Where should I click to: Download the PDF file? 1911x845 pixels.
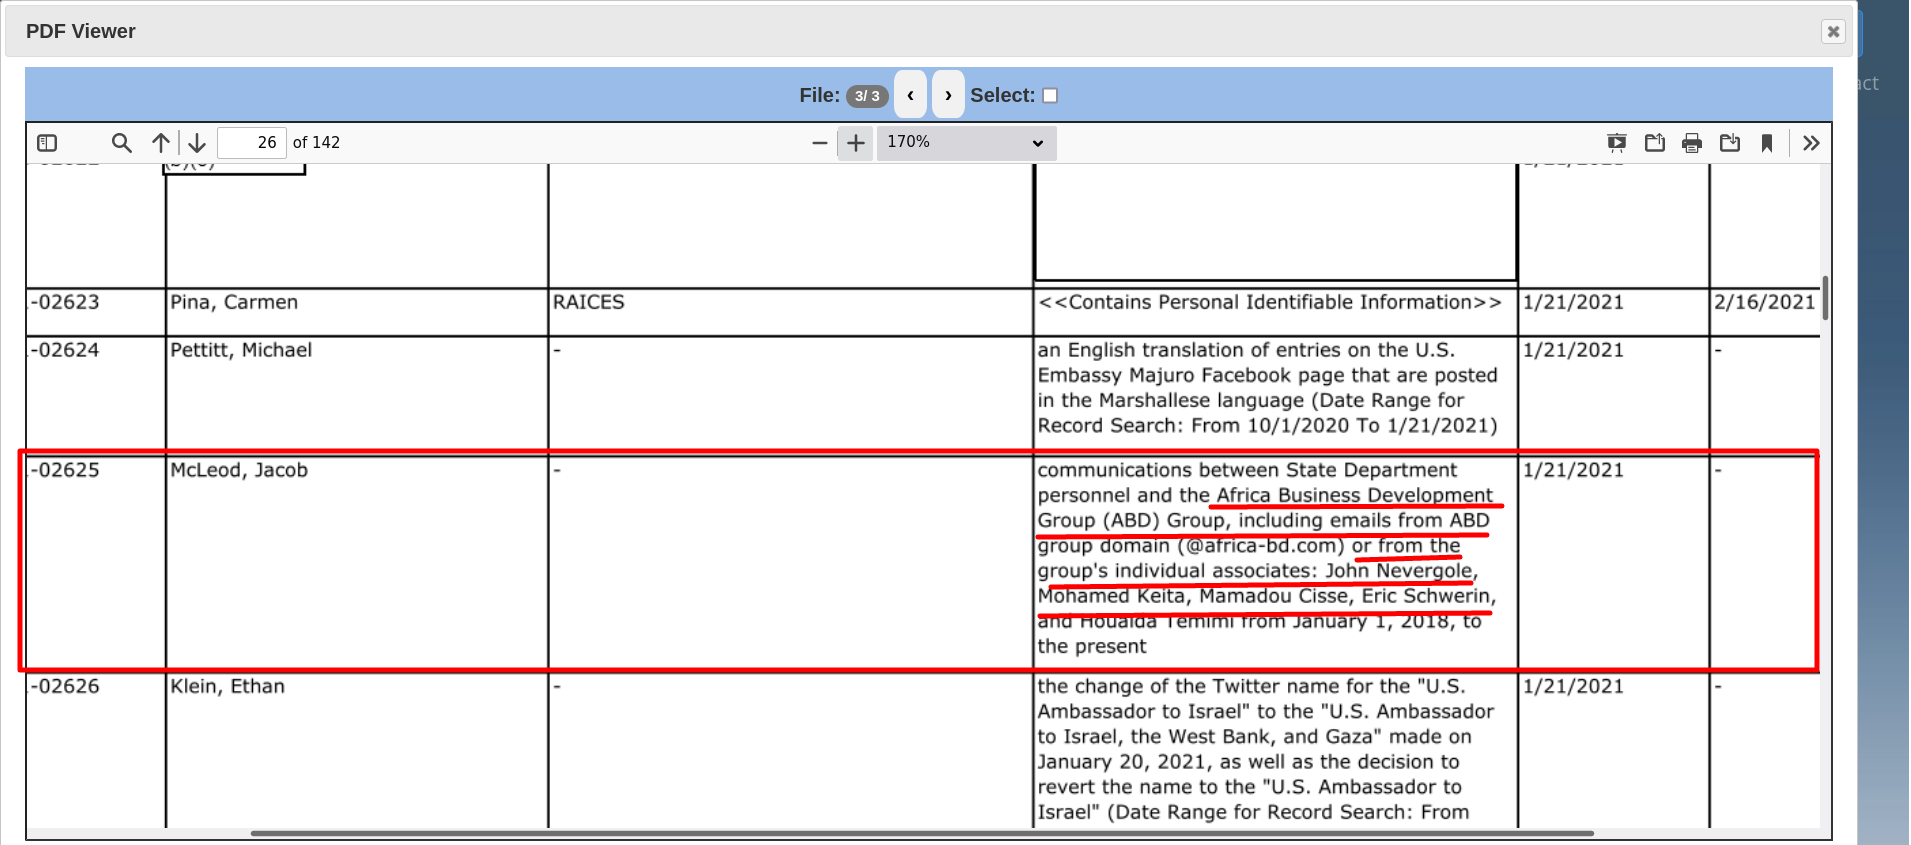point(1730,143)
